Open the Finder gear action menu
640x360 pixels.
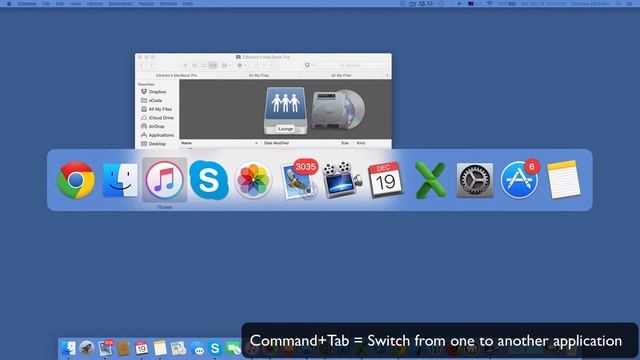(241, 65)
